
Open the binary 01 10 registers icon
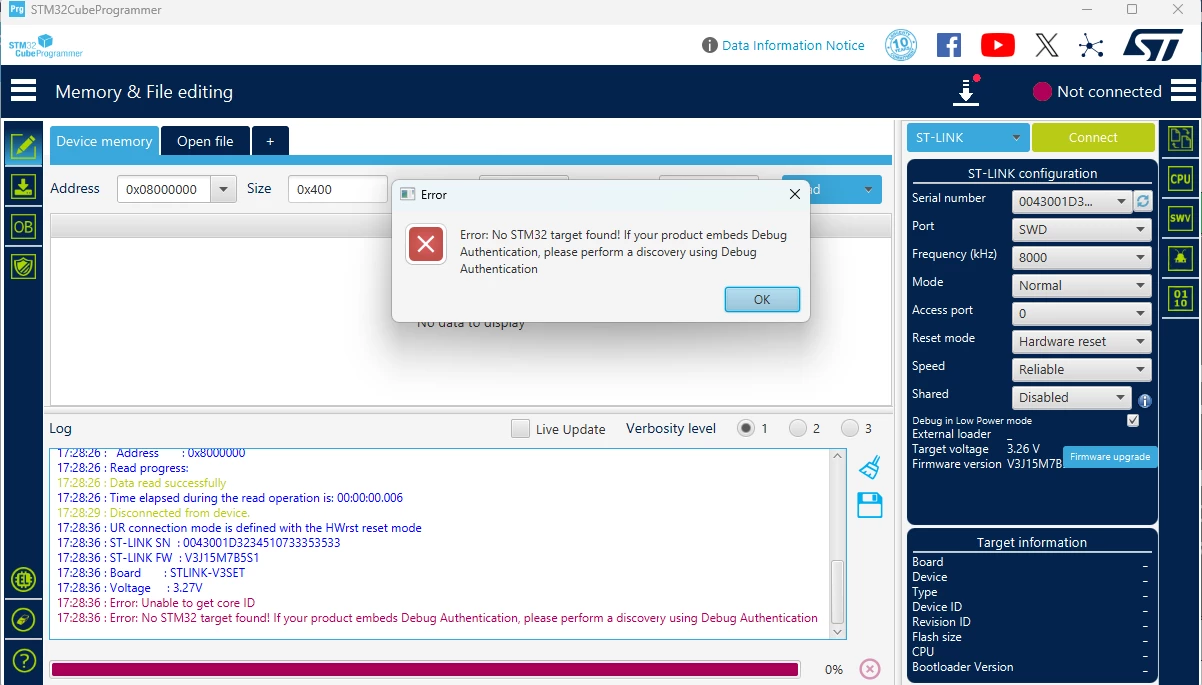click(x=1181, y=297)
